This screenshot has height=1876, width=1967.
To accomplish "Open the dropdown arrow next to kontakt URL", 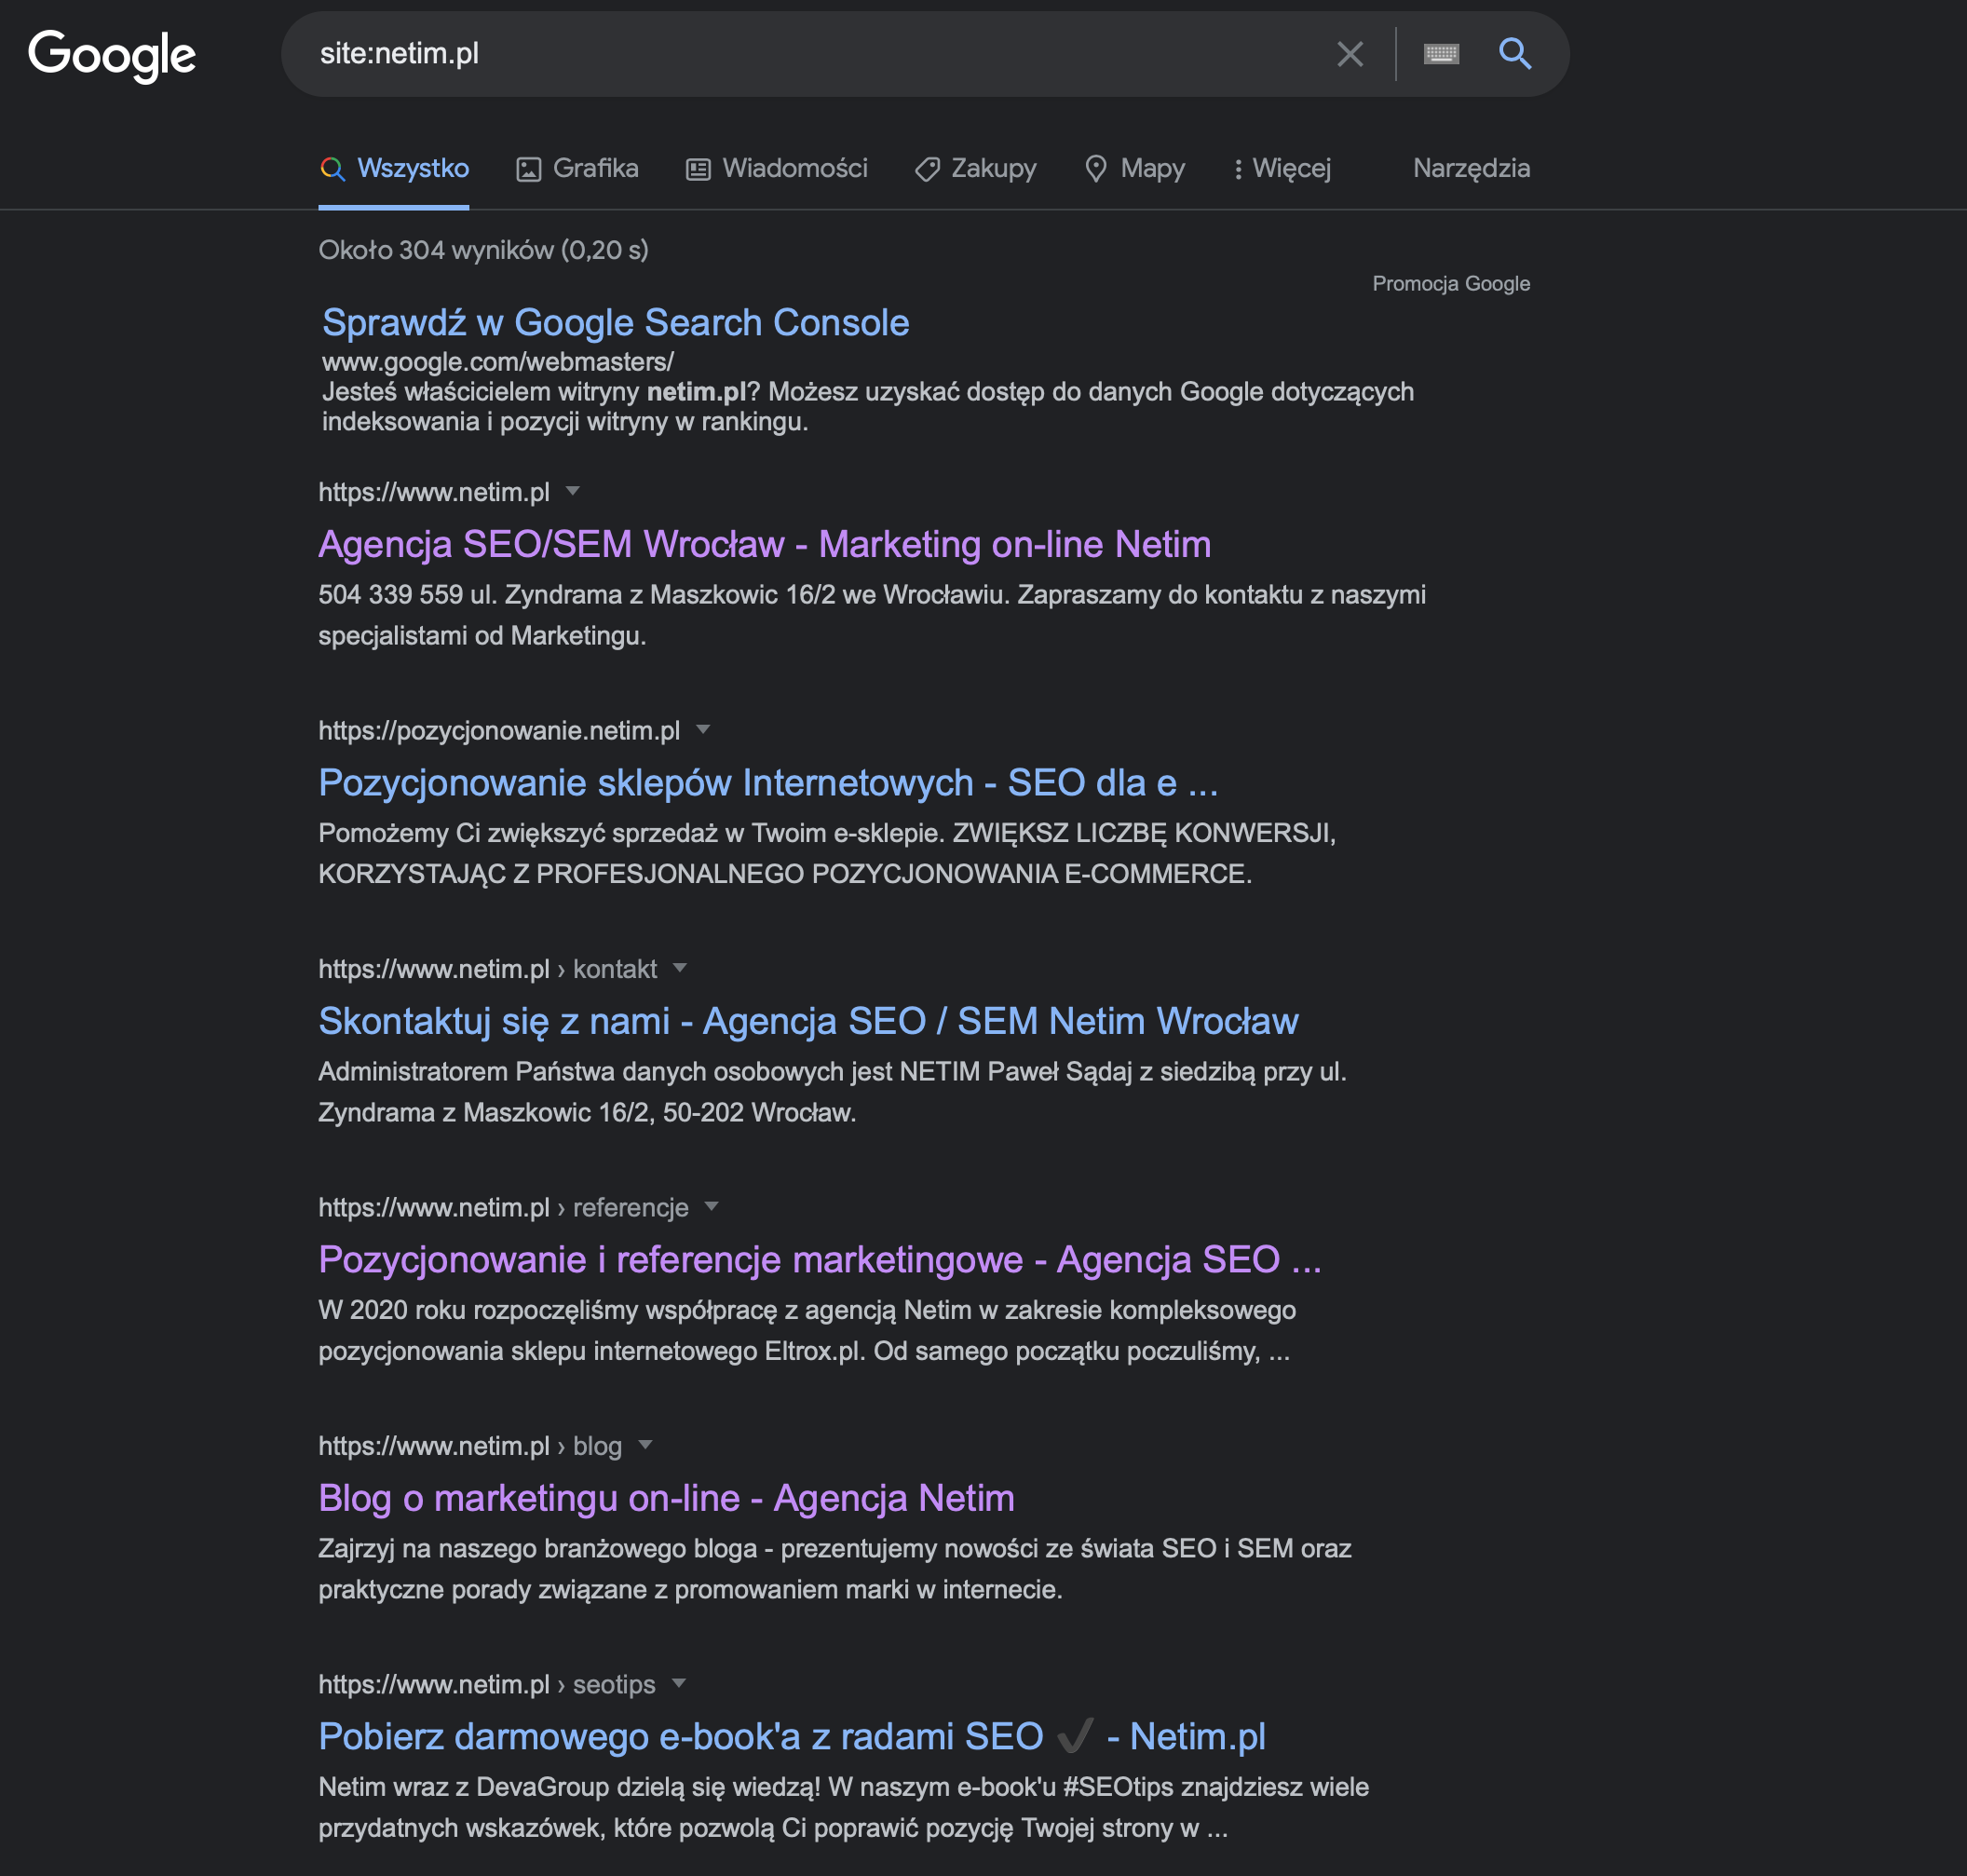I will coord(680,968).
